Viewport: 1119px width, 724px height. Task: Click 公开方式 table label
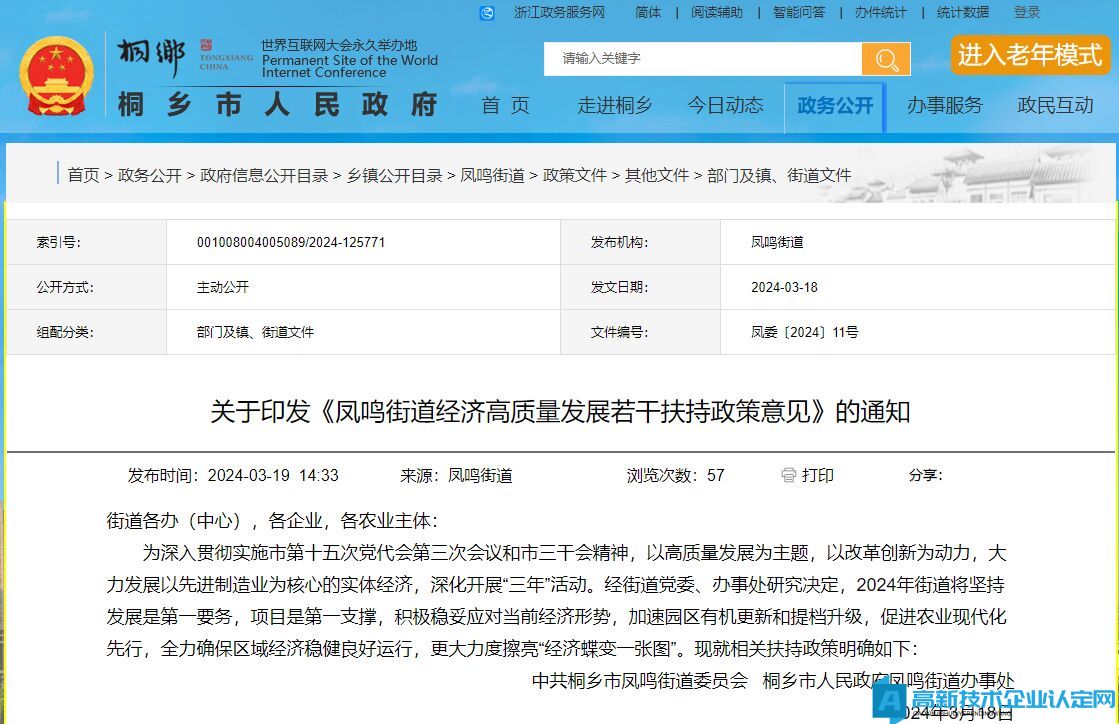coord(65,287)
